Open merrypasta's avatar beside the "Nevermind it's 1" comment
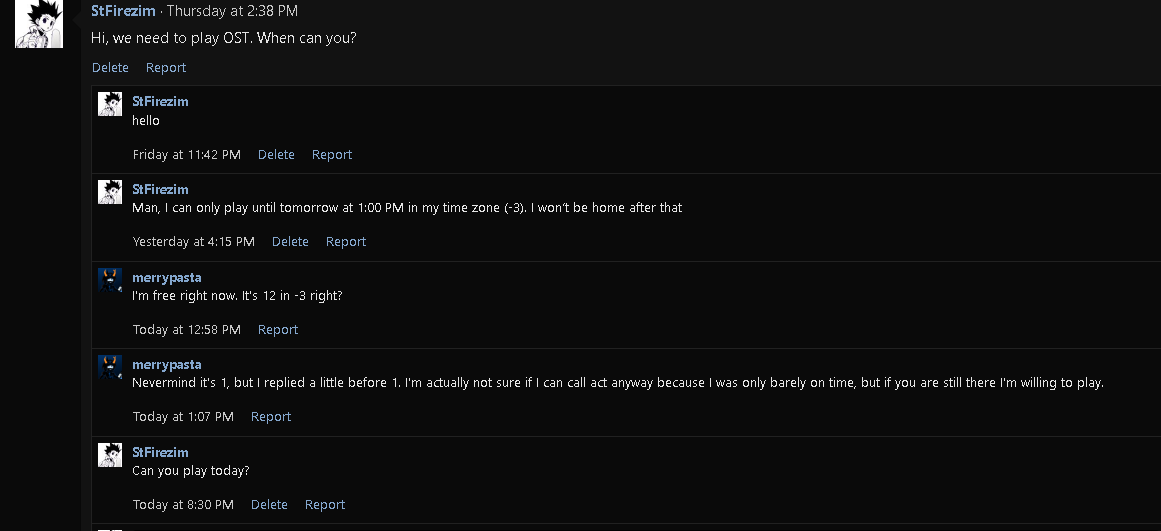This screenshot has height=531, width=1161. pyautogui.click(x=110, y=367)
